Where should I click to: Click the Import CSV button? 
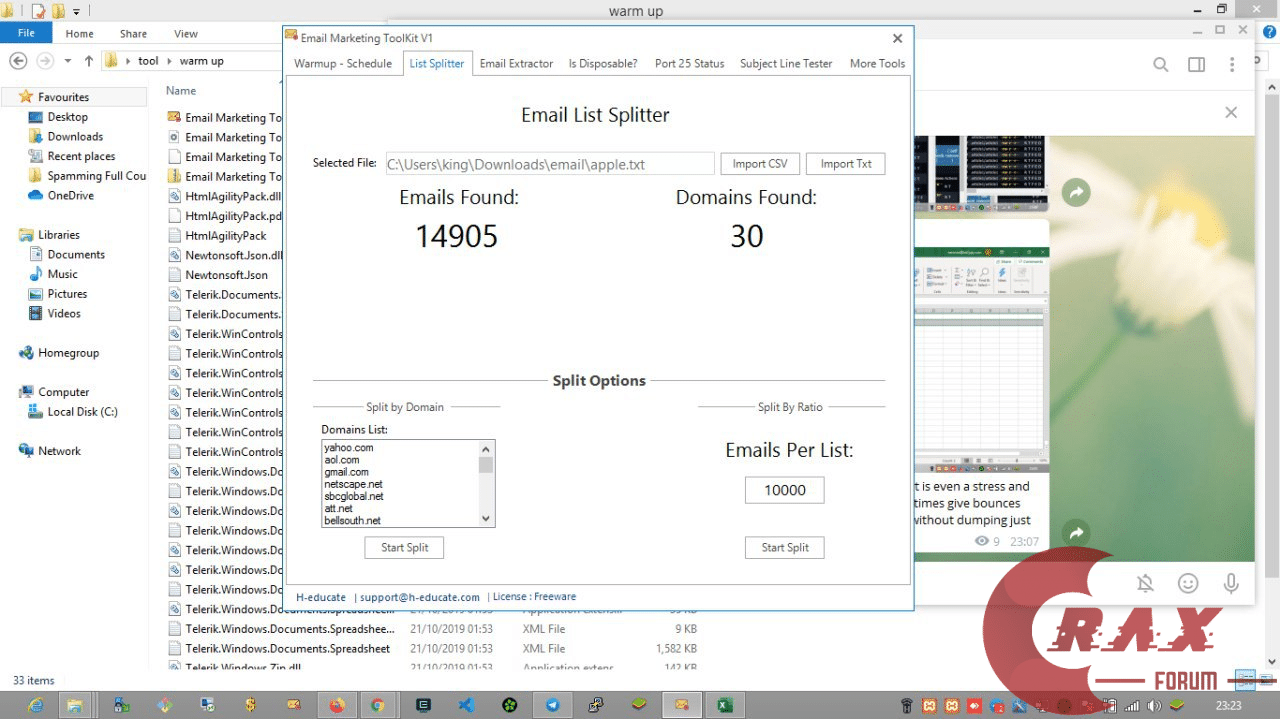759,164
